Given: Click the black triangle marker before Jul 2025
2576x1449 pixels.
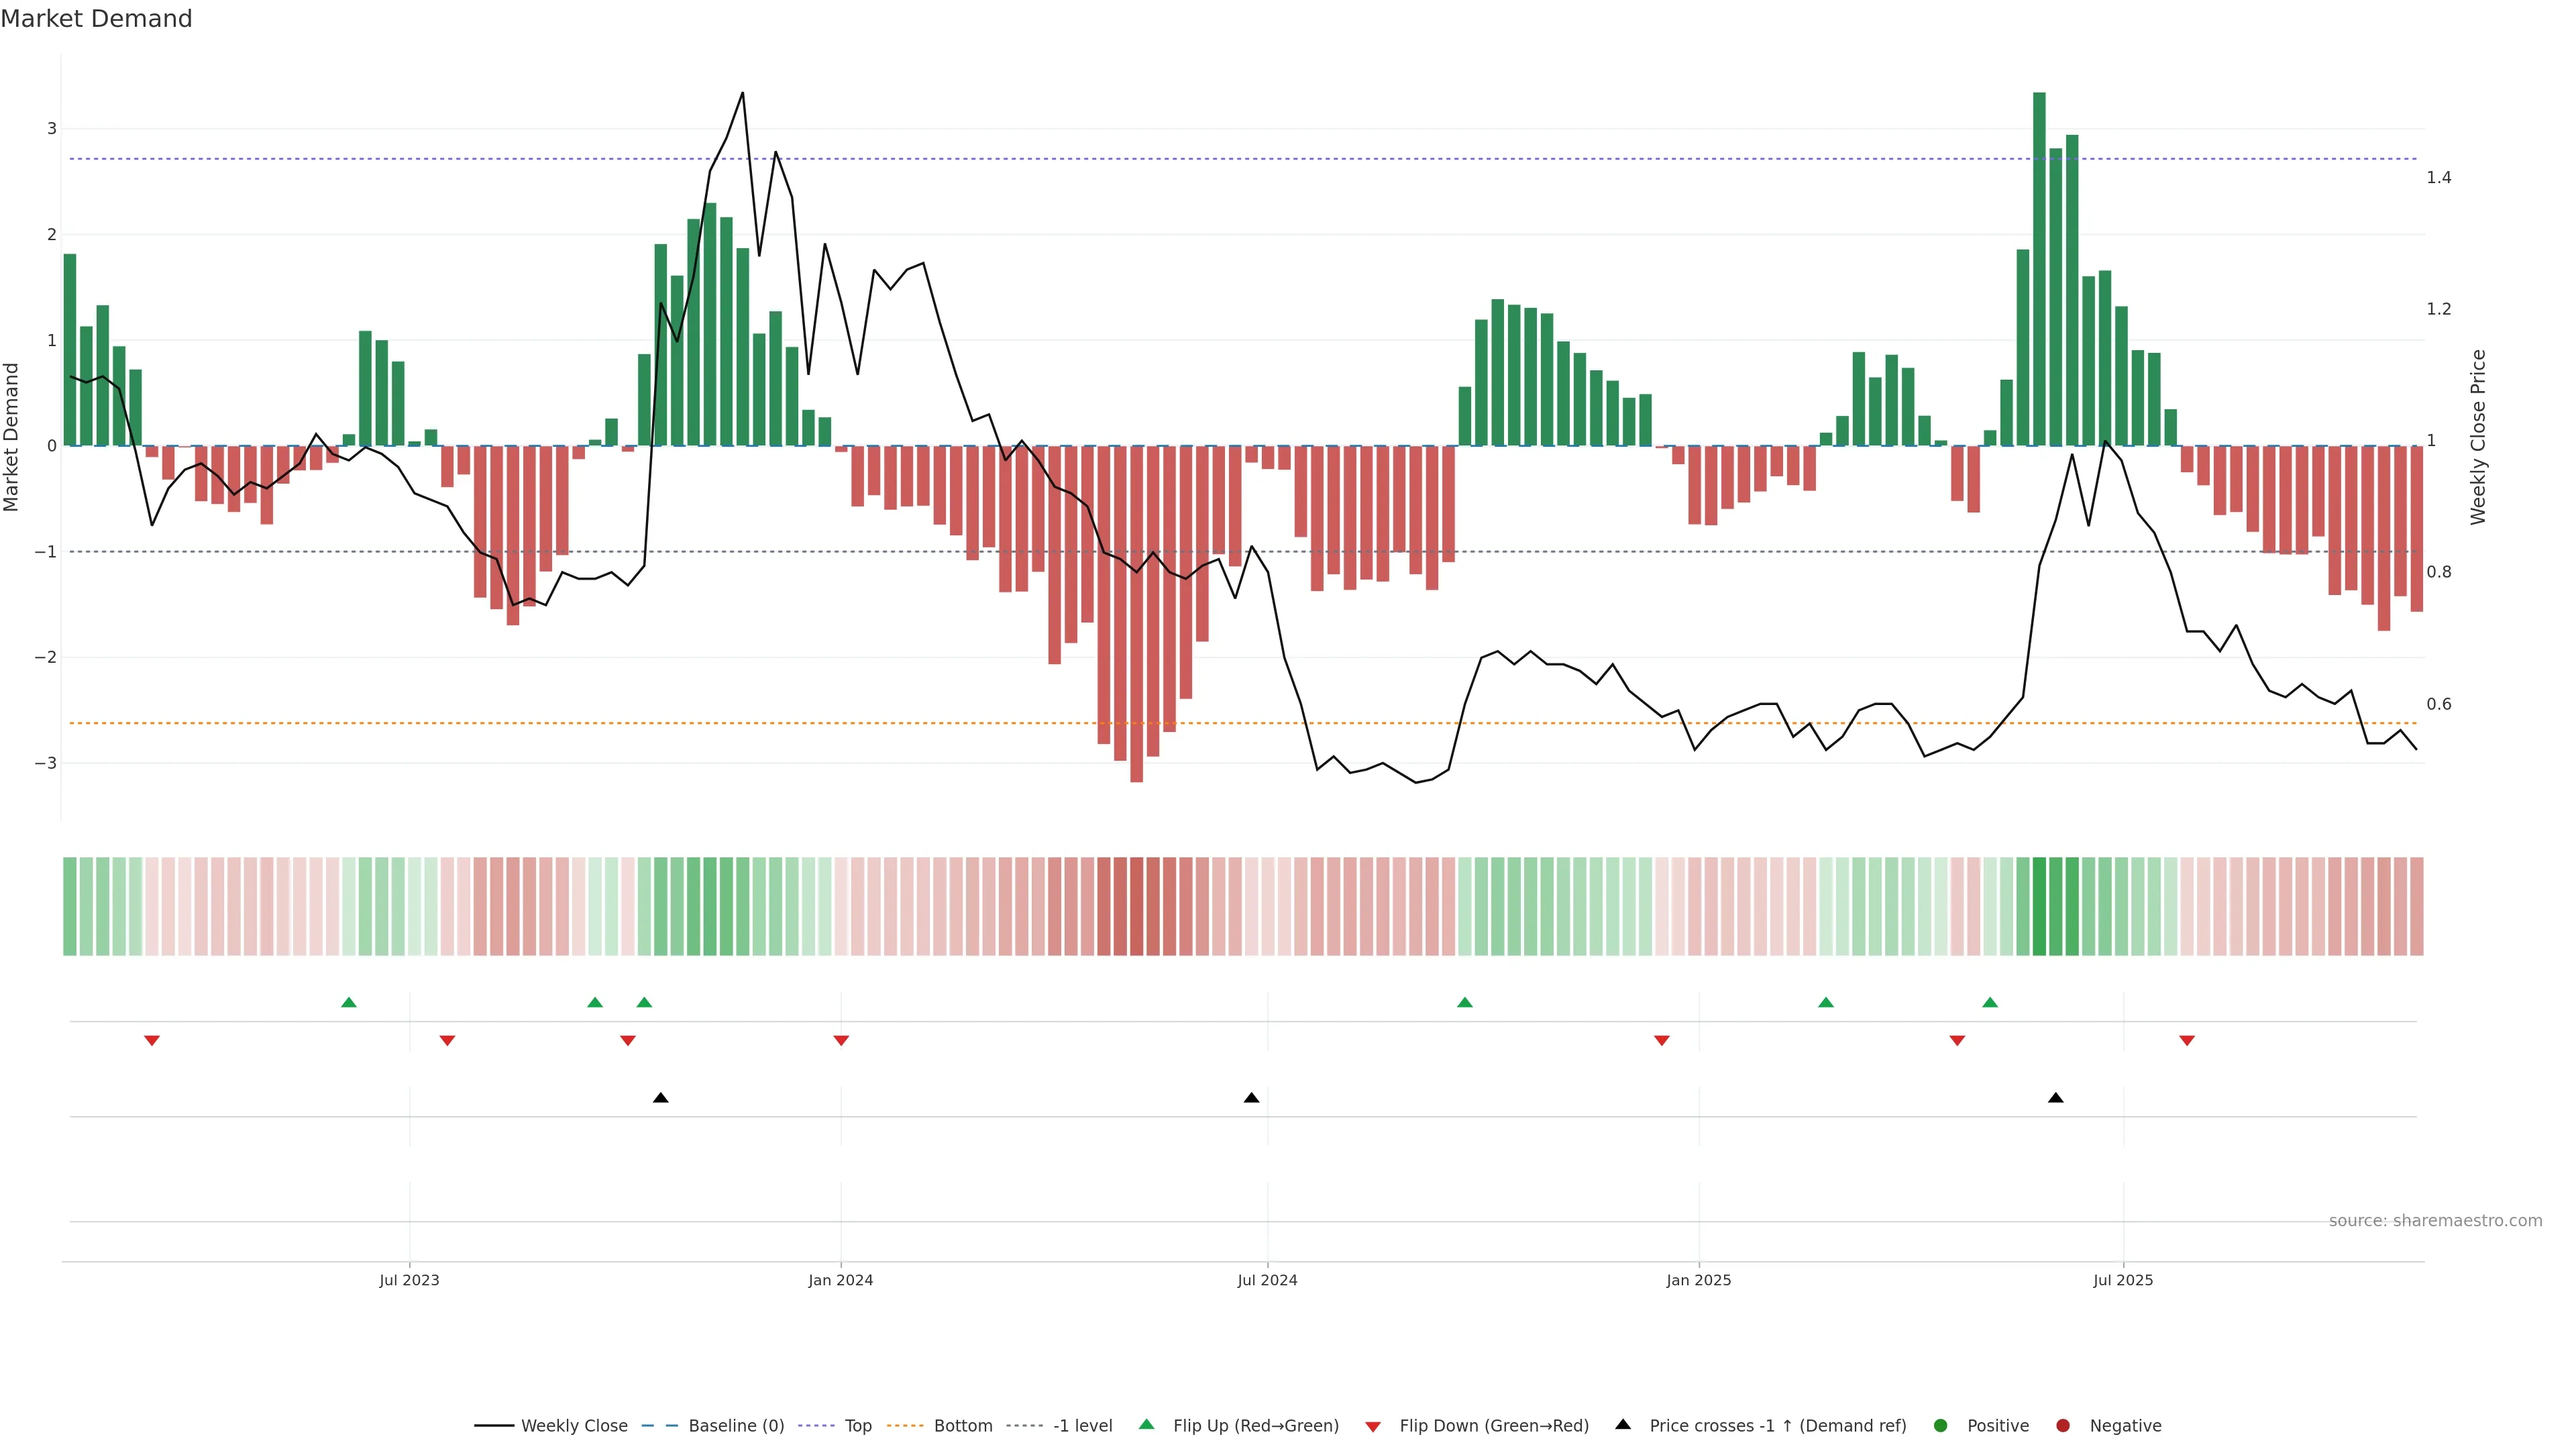Looking at the screenshot, I should (x=2055, y=1098).
